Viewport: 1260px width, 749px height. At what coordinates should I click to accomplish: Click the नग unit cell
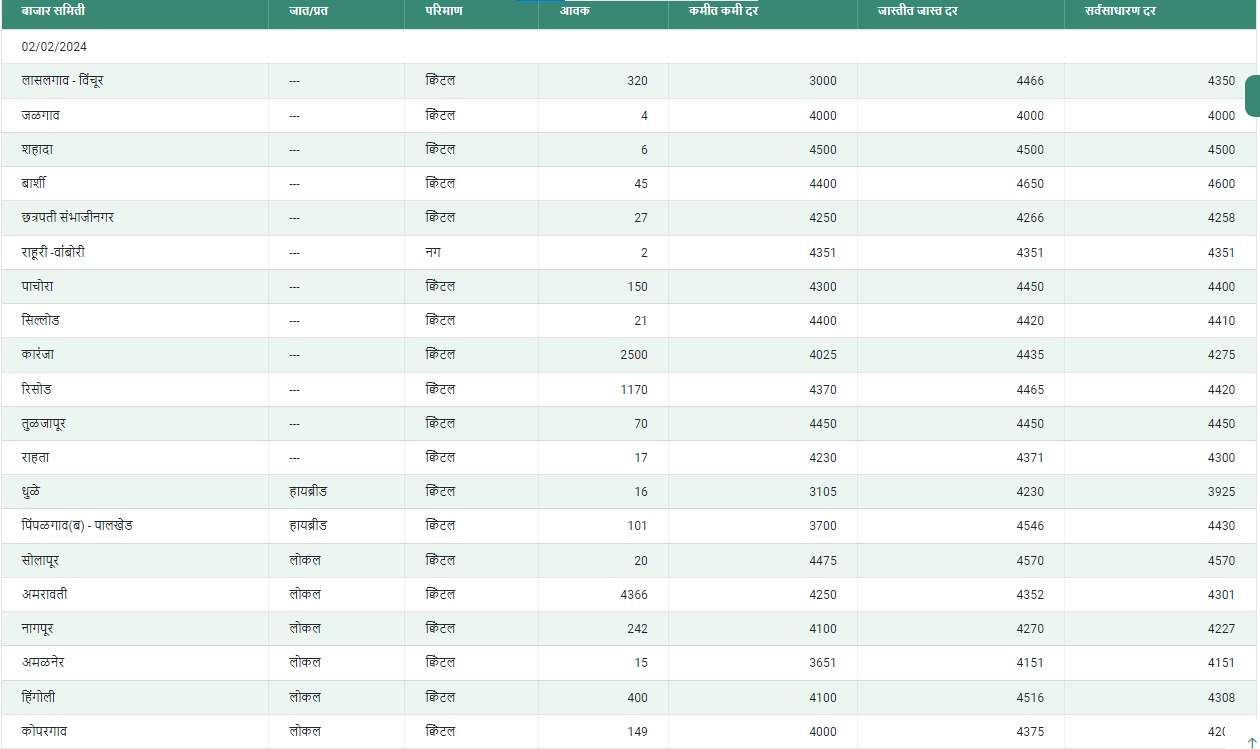[433, 252]
